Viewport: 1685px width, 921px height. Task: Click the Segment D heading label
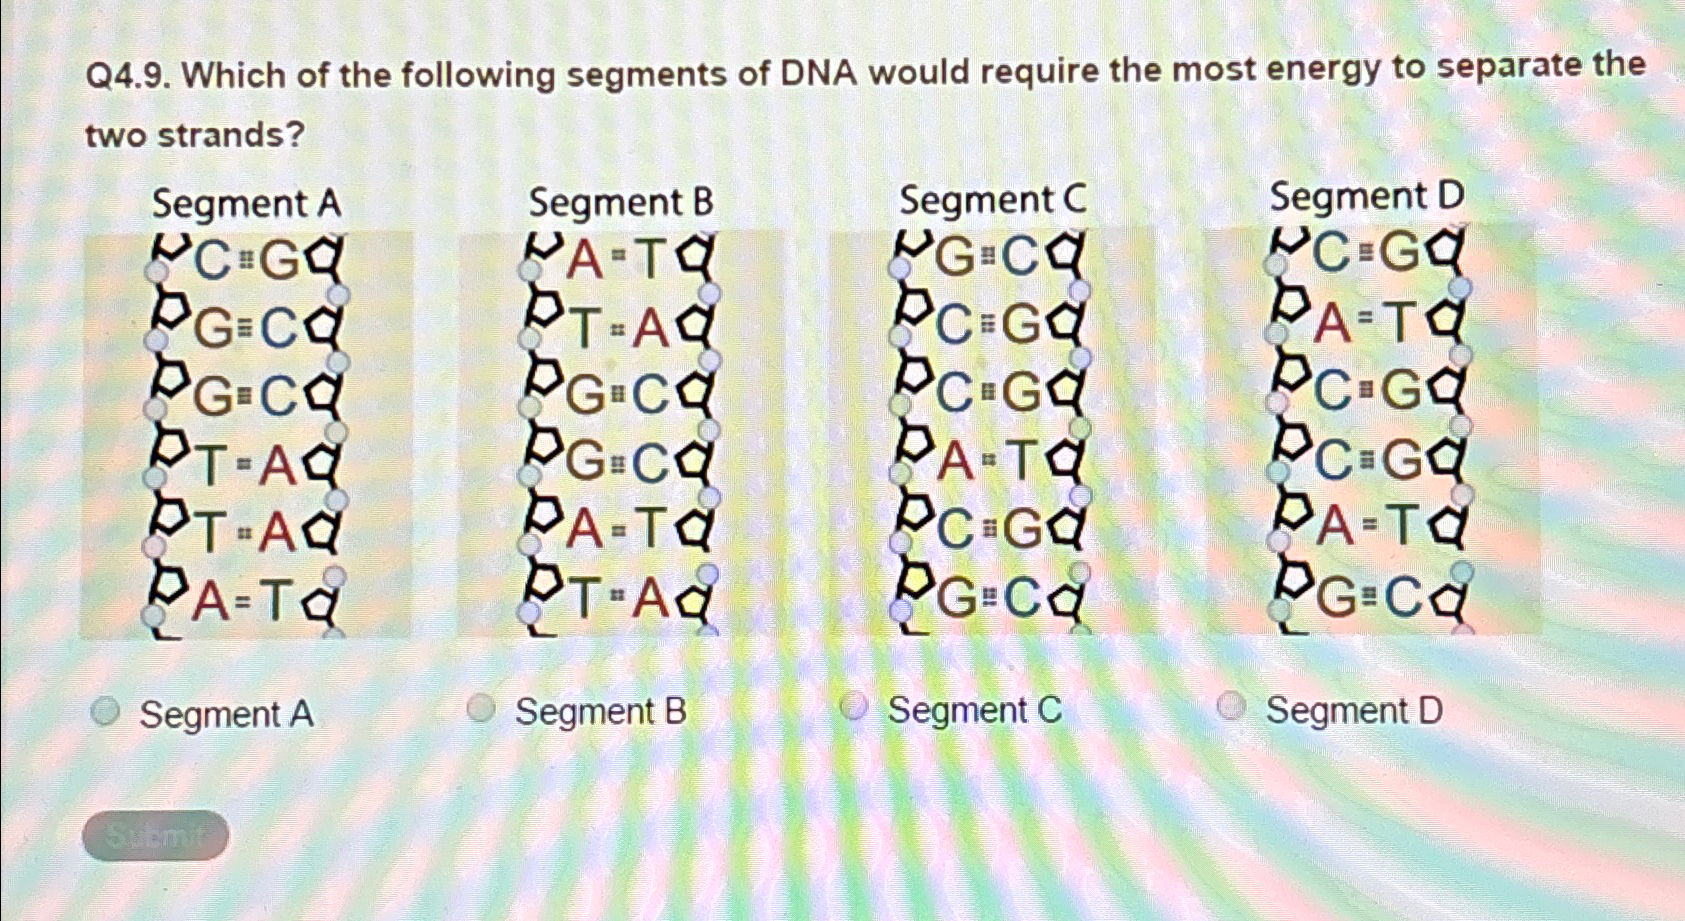(1366, 195)
